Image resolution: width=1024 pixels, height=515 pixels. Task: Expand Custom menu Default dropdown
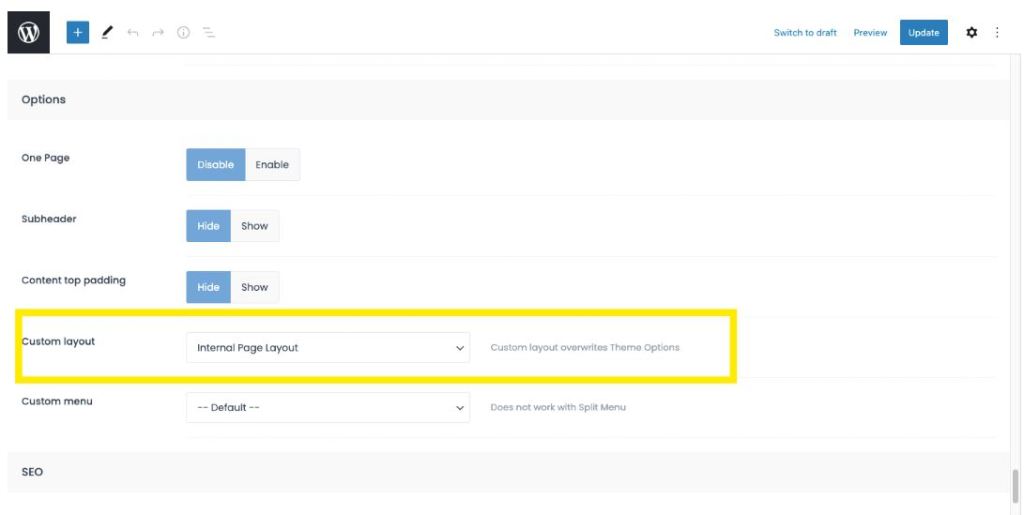coord(327,408)
